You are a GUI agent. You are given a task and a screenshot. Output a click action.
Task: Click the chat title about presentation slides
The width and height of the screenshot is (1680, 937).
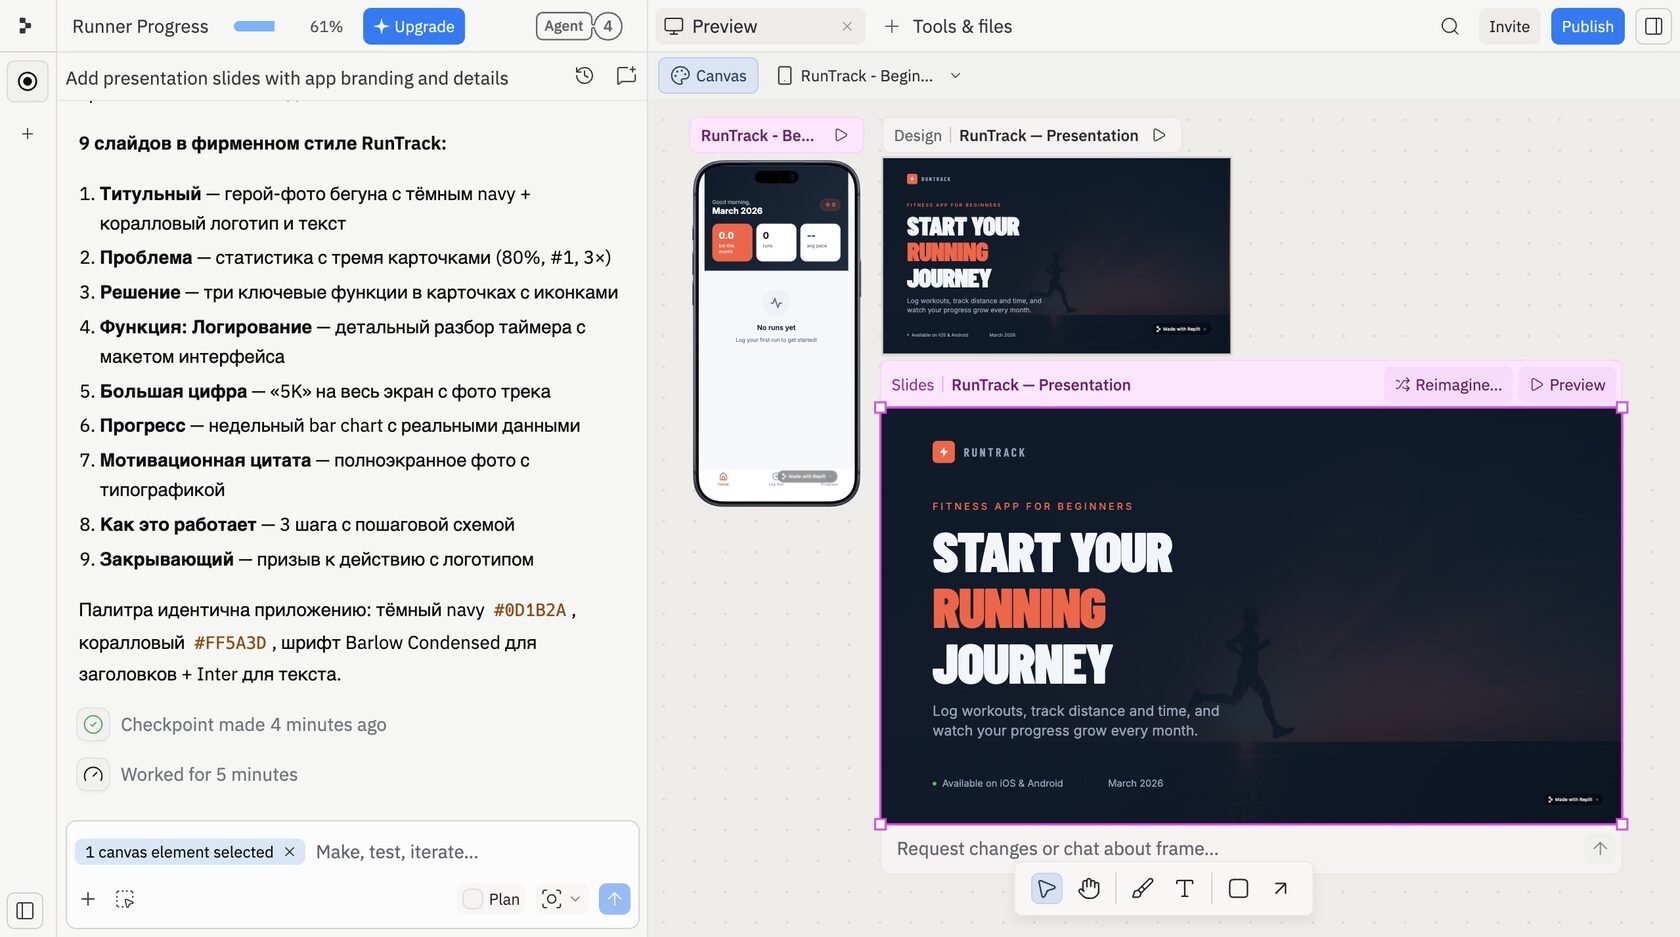point(287,78)
